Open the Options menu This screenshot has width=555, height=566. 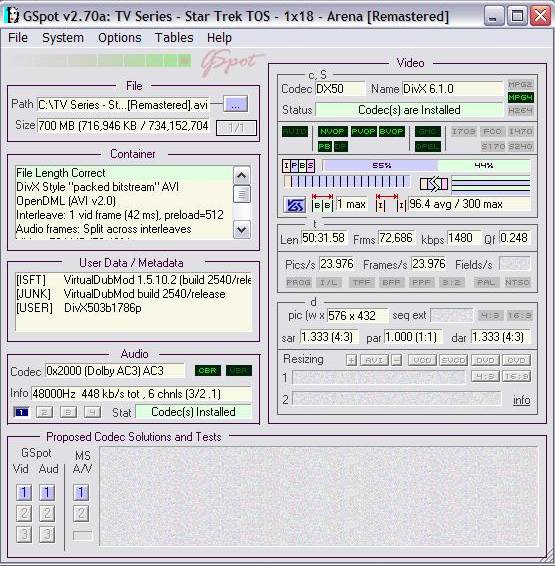tap(119, 38)
